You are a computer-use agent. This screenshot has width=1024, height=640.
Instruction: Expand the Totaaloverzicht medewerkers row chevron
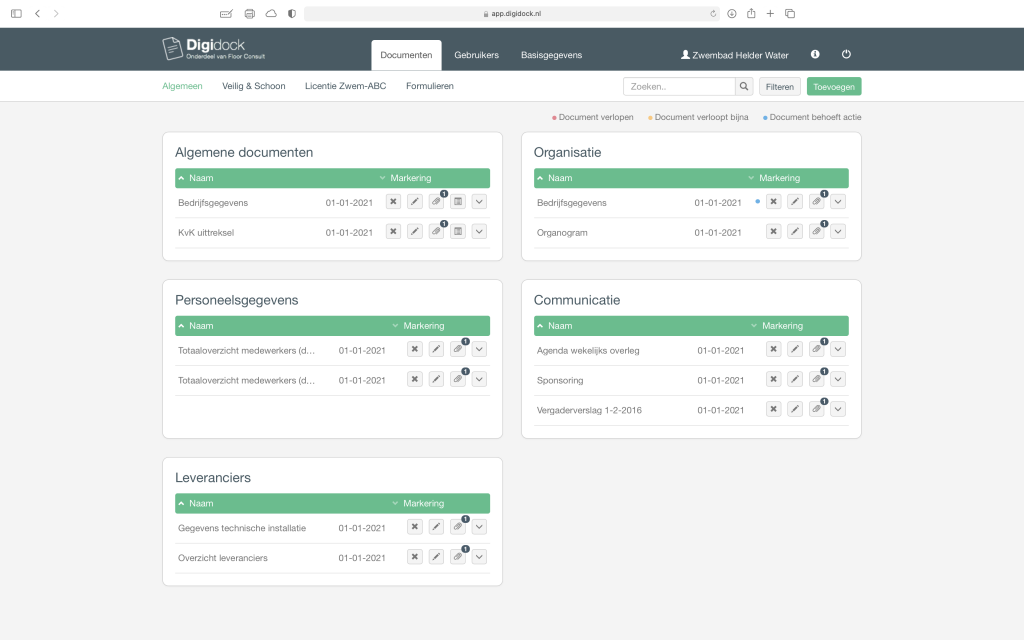(x=479, y=349)
